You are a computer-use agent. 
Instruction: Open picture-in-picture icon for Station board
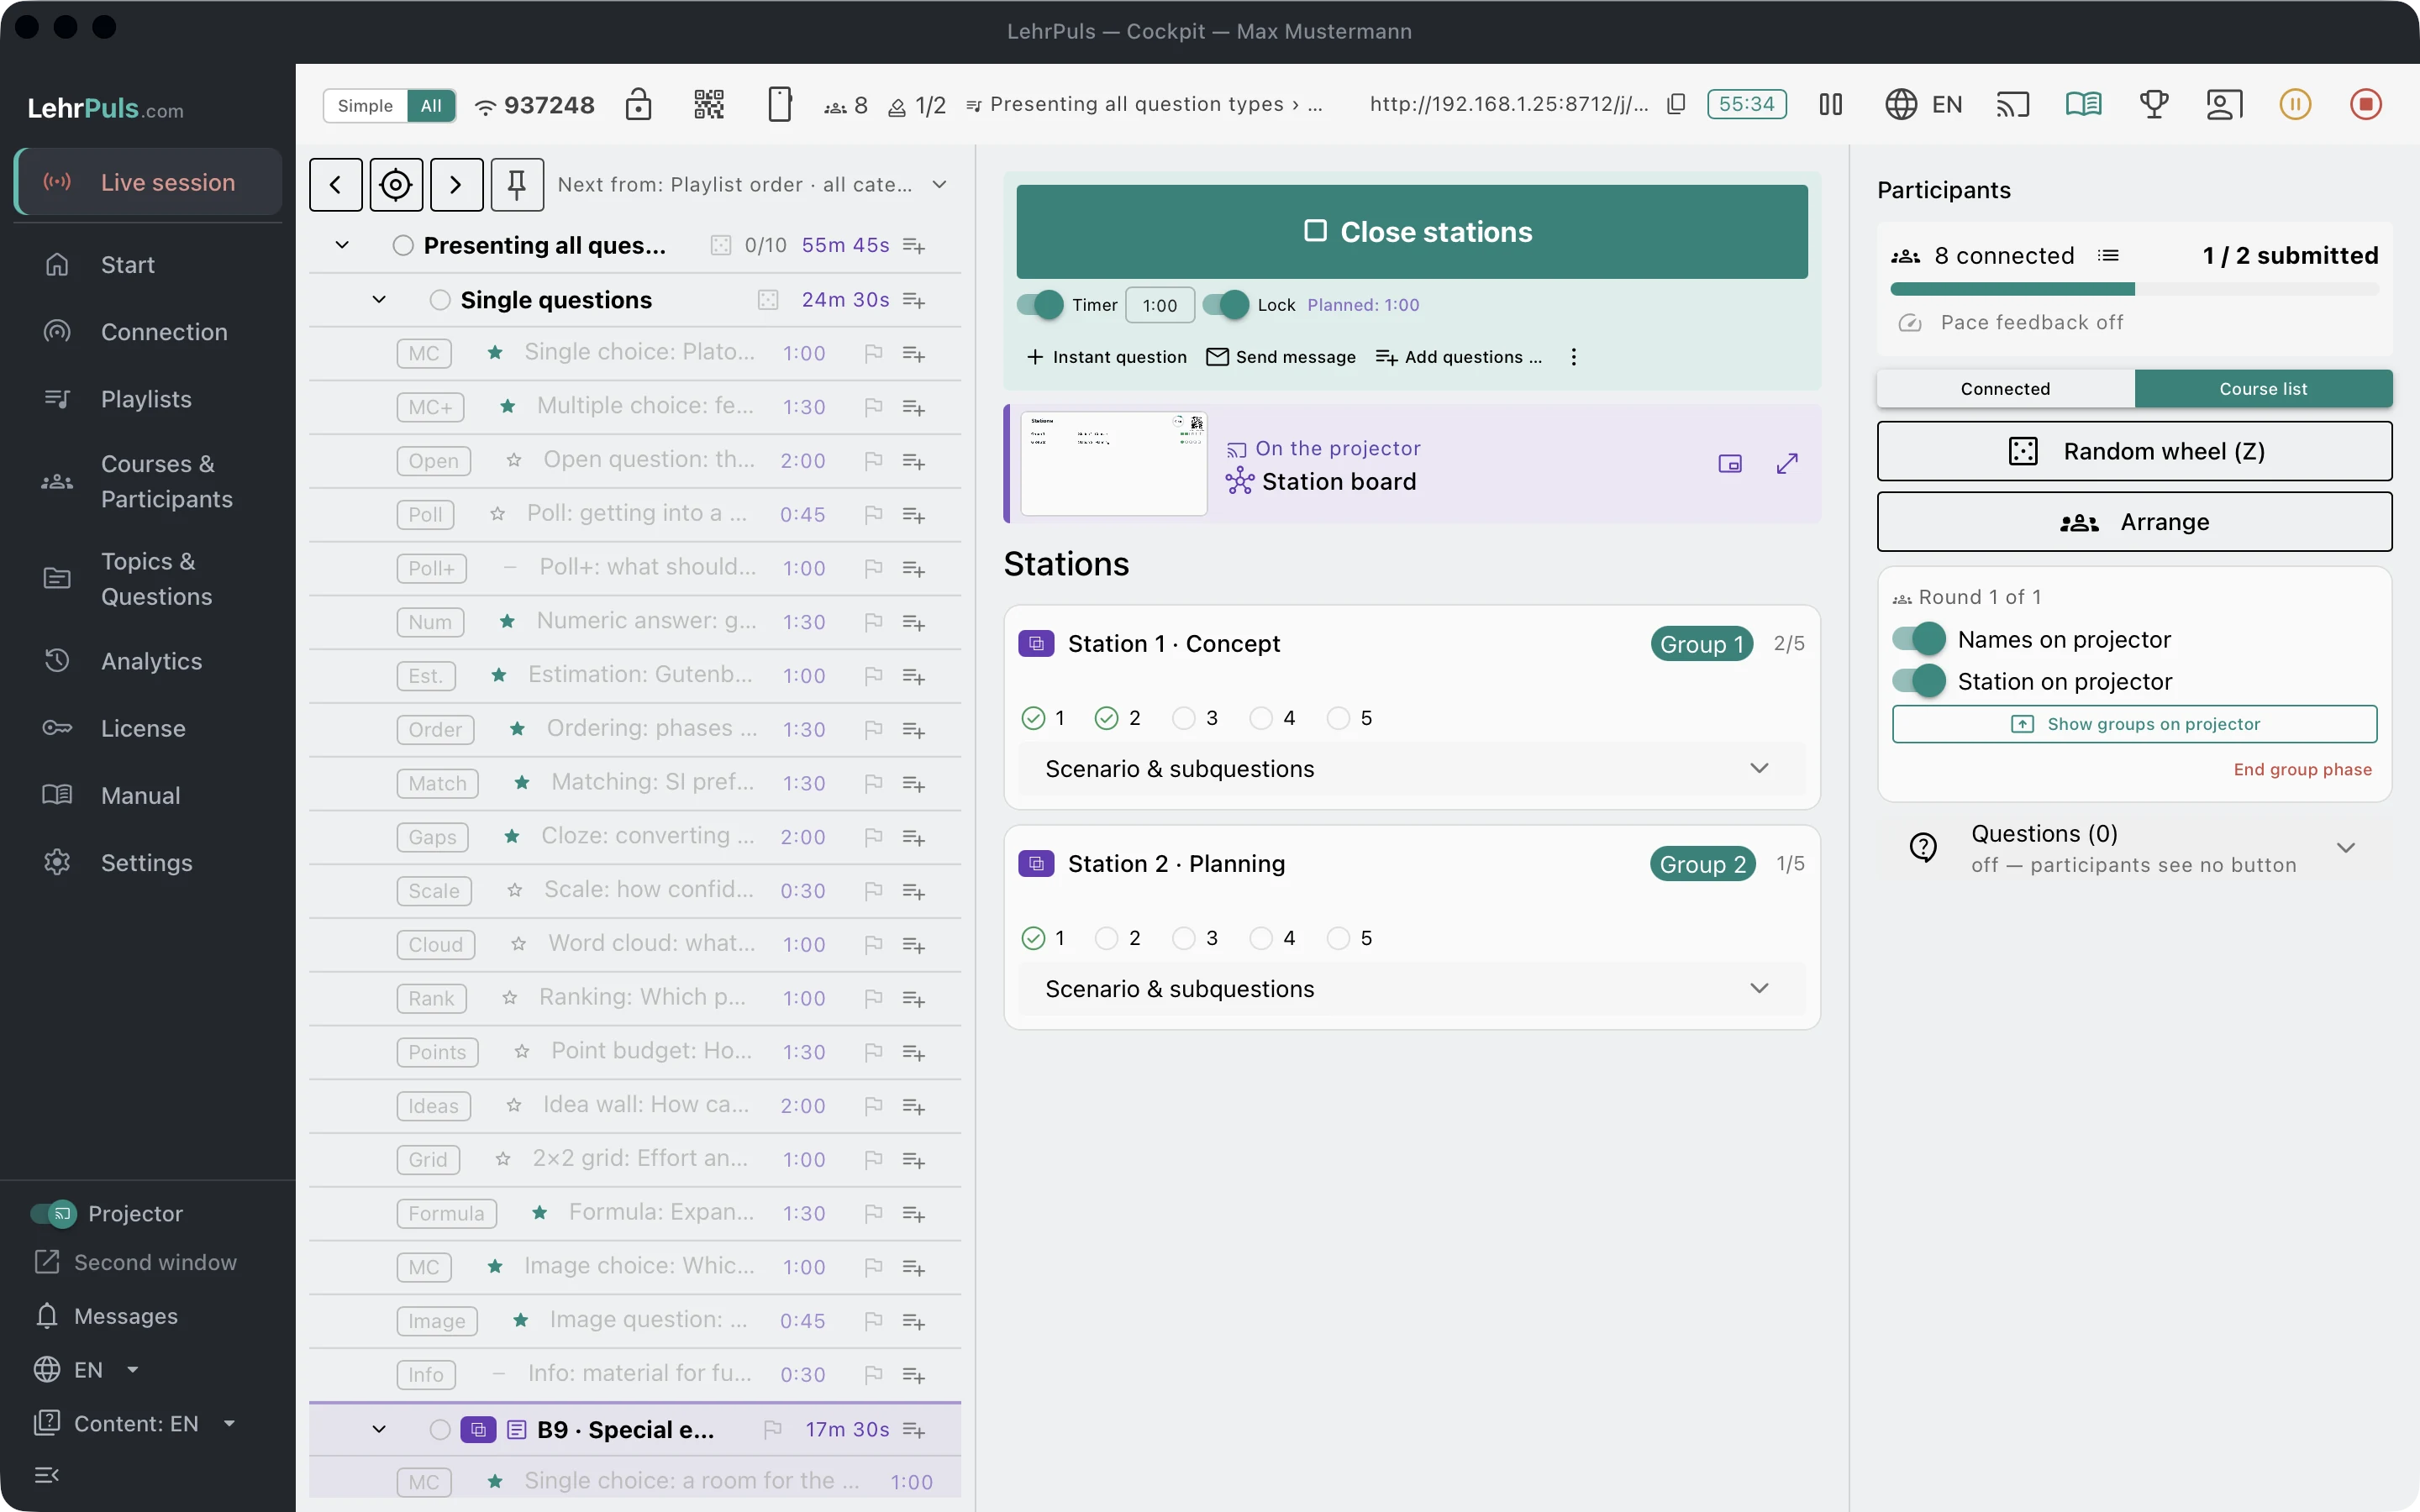click(1730, 463)
